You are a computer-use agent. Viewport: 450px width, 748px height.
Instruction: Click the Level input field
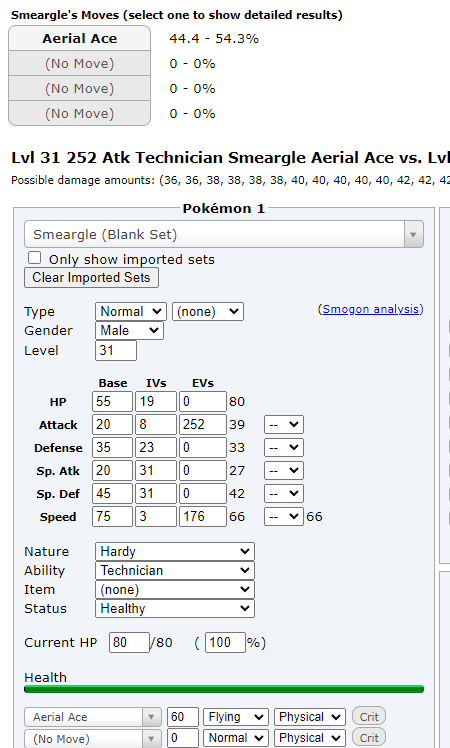point(116,351)
